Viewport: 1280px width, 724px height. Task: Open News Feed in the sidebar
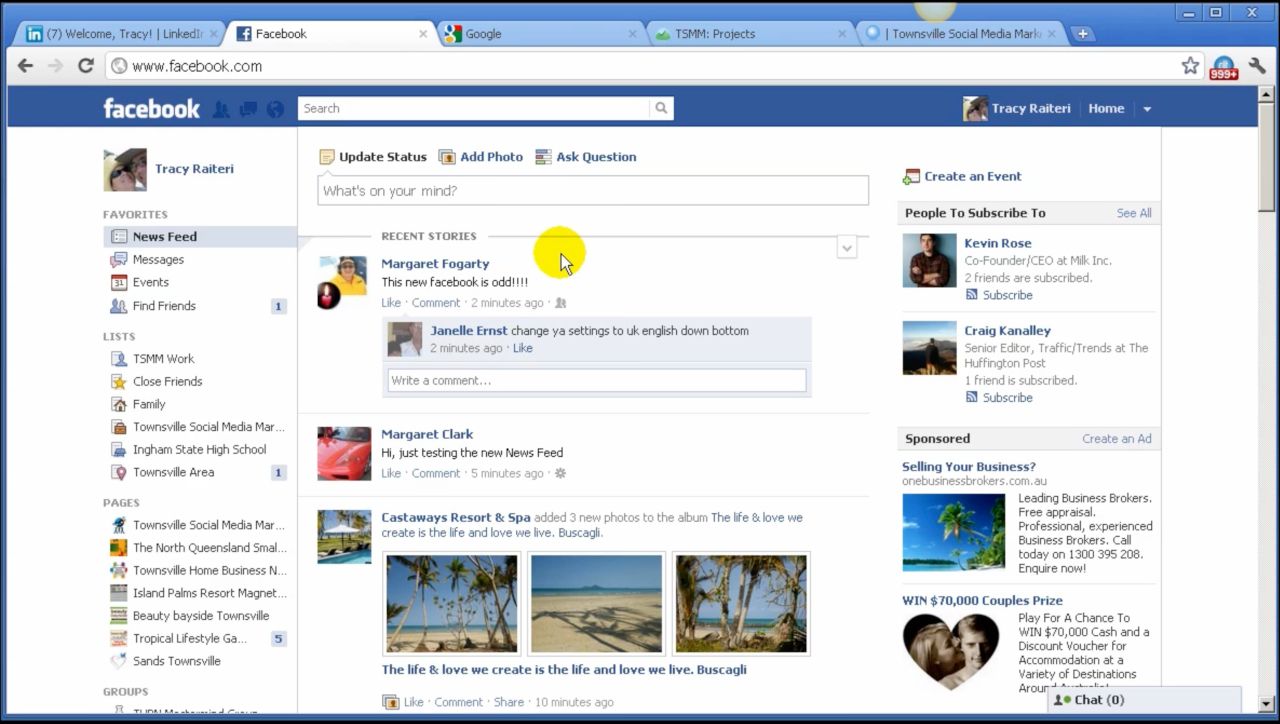tap(200, 237)
